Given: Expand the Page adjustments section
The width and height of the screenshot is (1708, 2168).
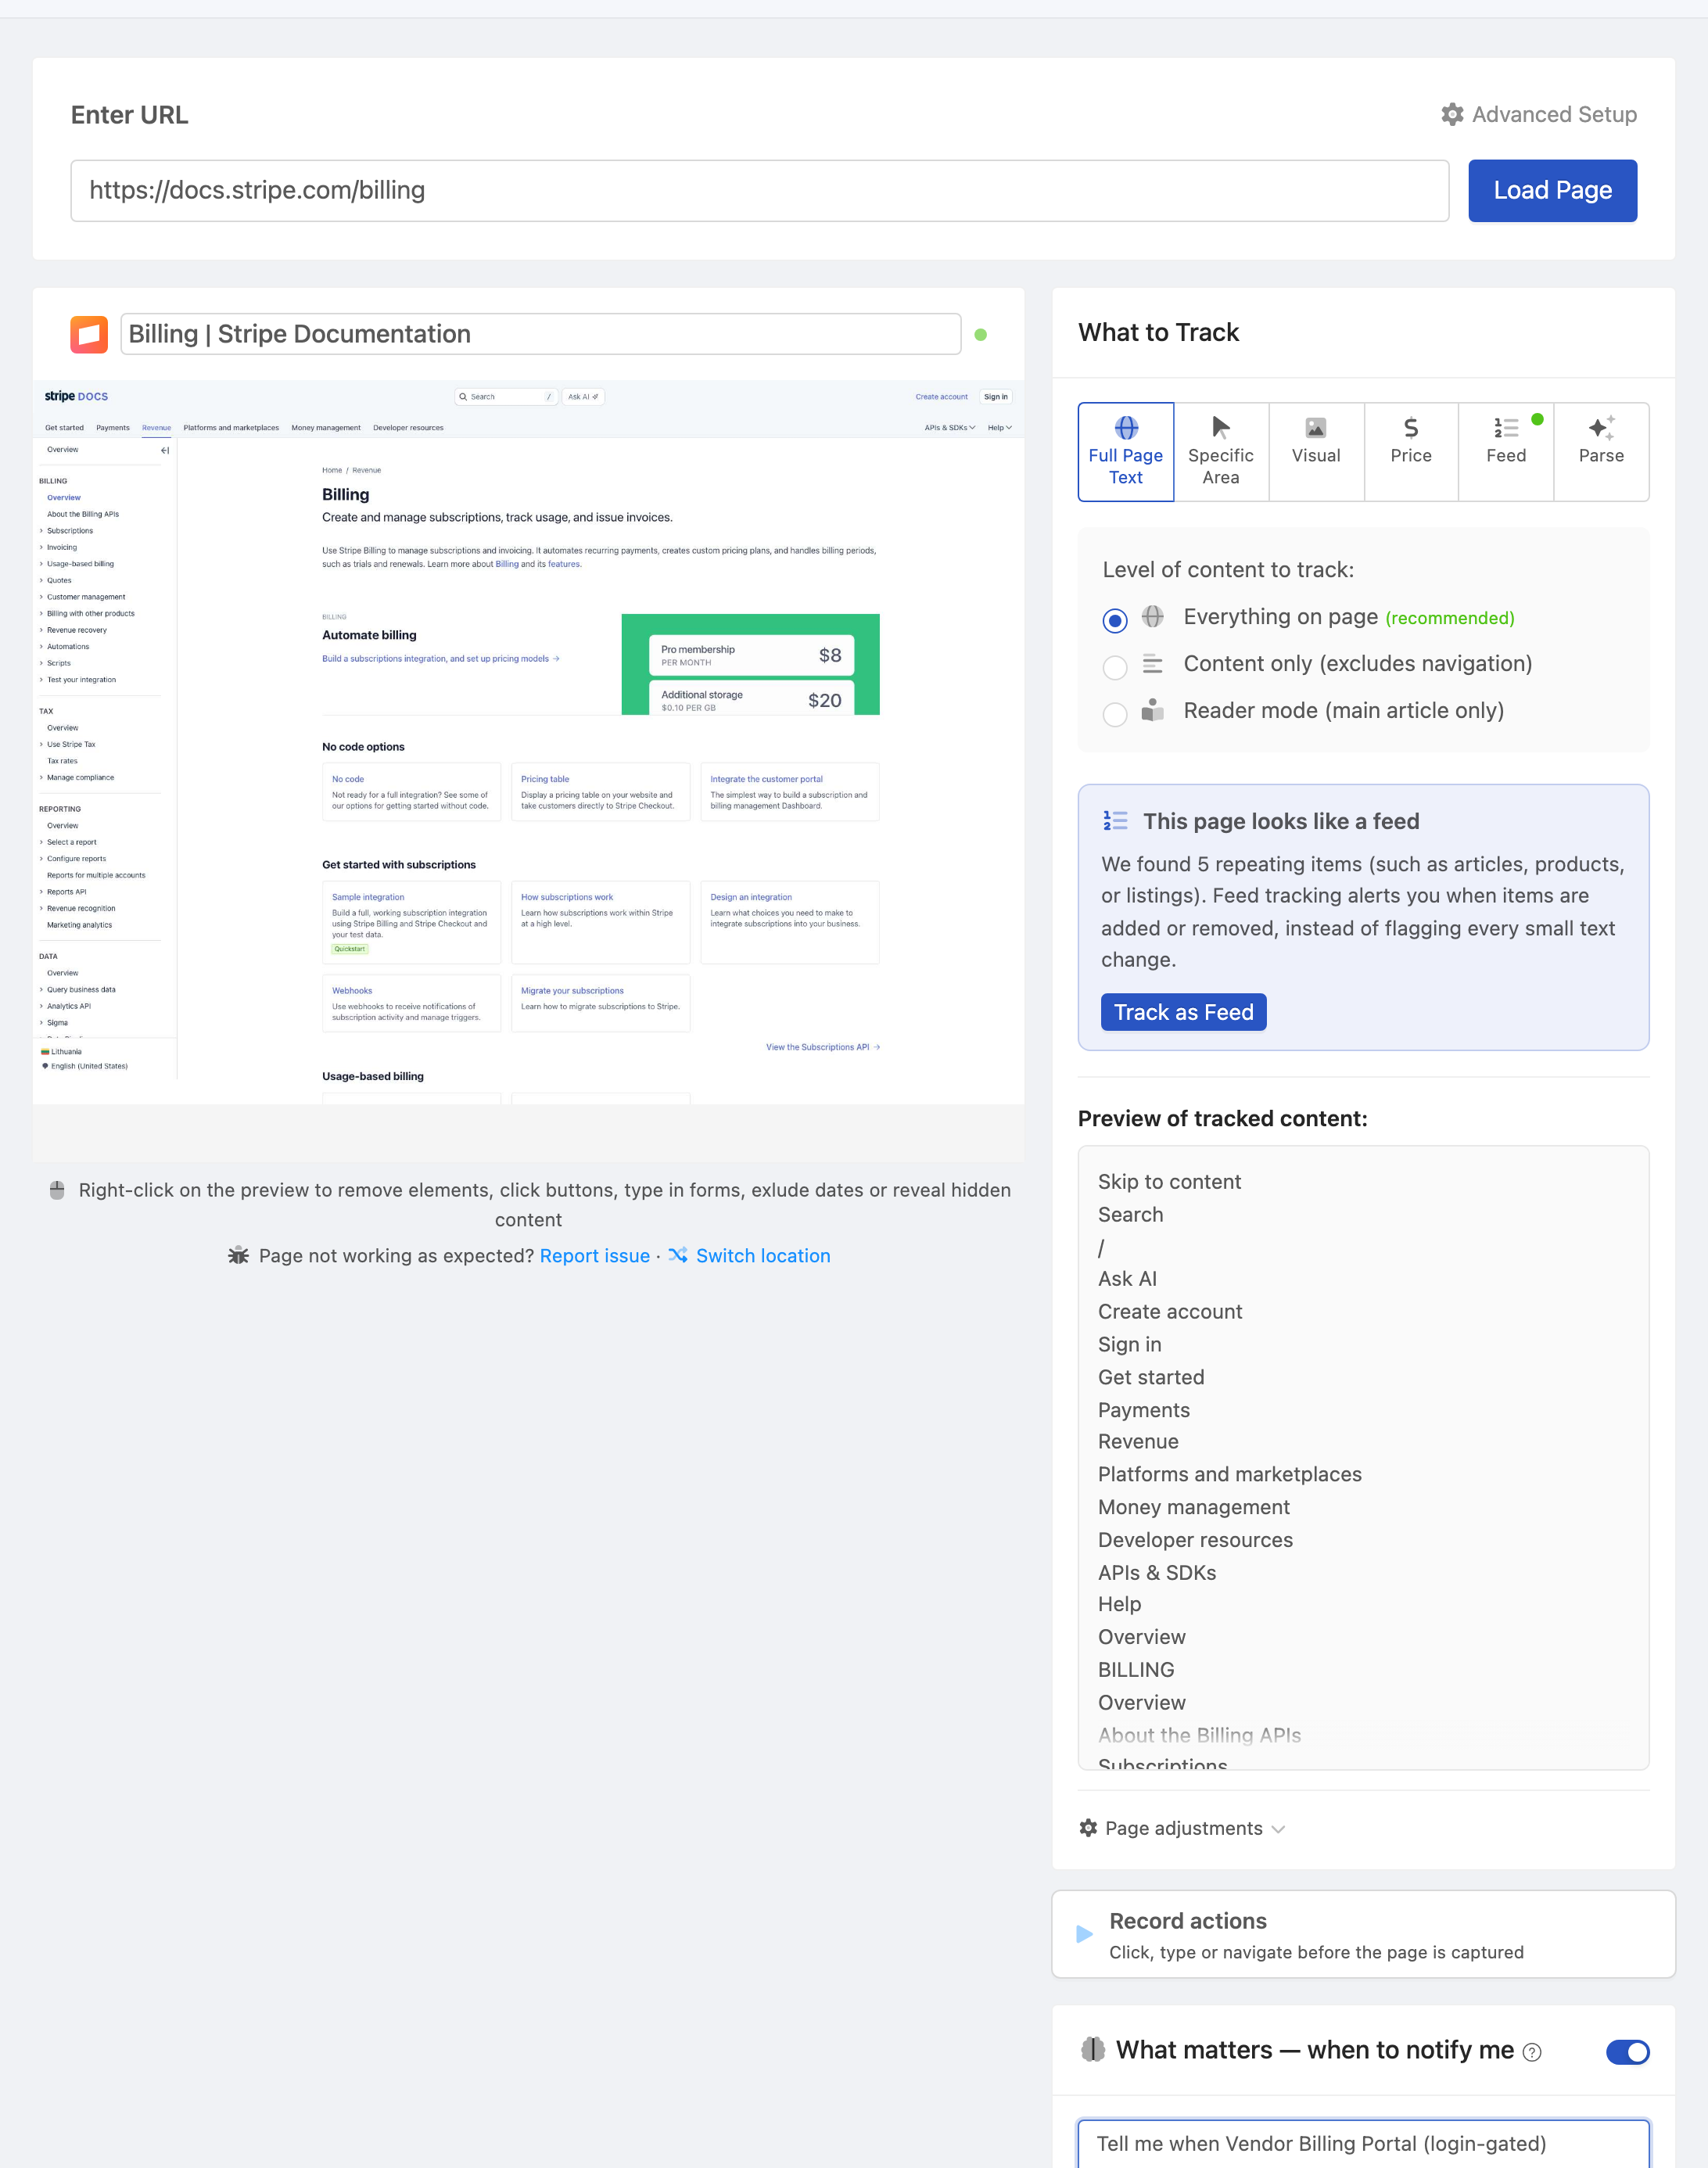Looking at the screenshot, I should [1182, 1828].
